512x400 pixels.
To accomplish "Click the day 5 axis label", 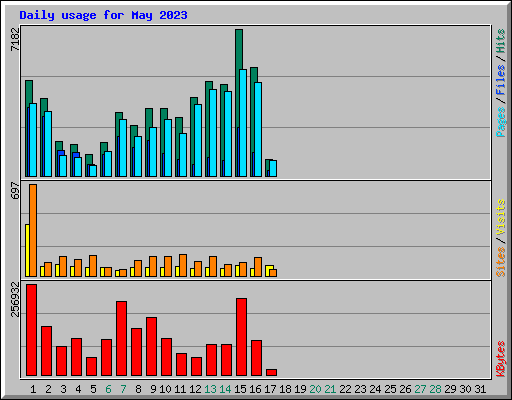I will 93,389.
